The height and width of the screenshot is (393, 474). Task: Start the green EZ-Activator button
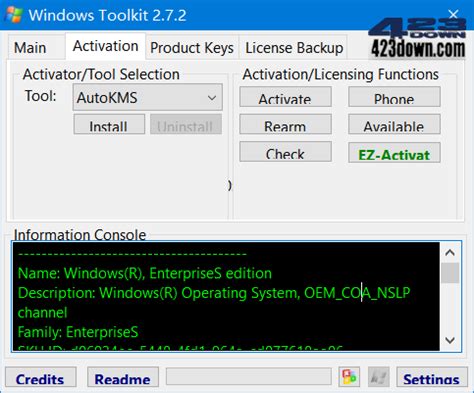pos(394,153)
